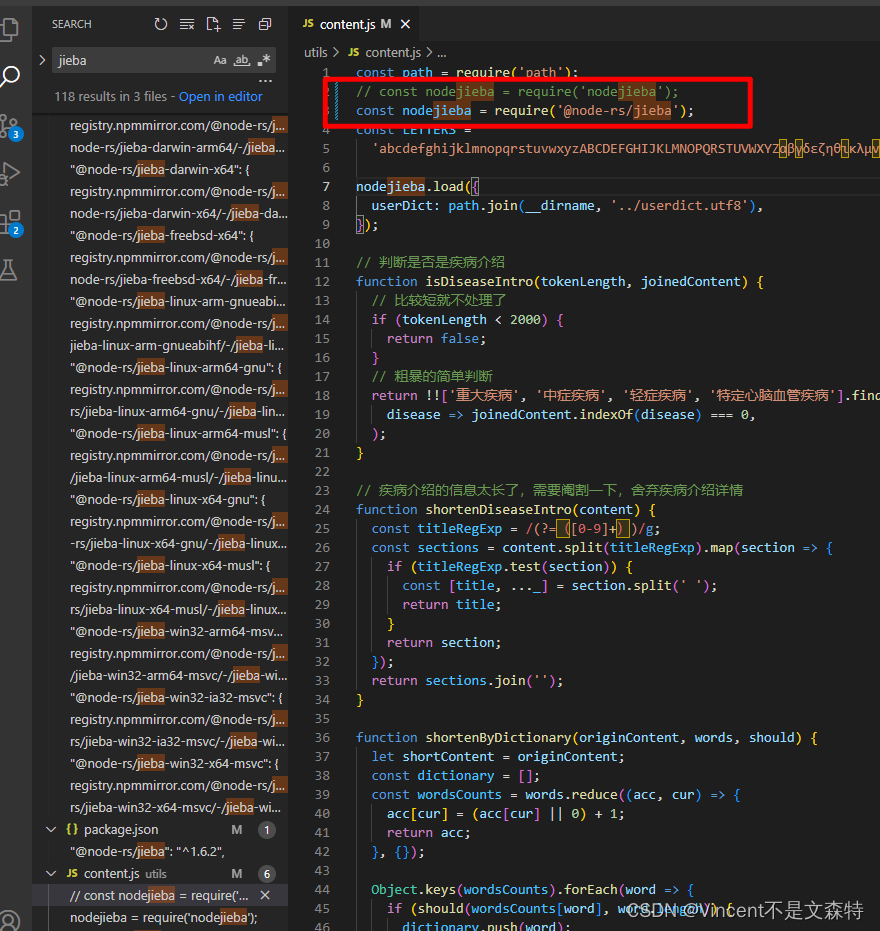Open result "@node-rs/jieba-linux-arm64-musl": {
Image resolution: width=880 pixels, height=931 pixels.
pos(178,433)
